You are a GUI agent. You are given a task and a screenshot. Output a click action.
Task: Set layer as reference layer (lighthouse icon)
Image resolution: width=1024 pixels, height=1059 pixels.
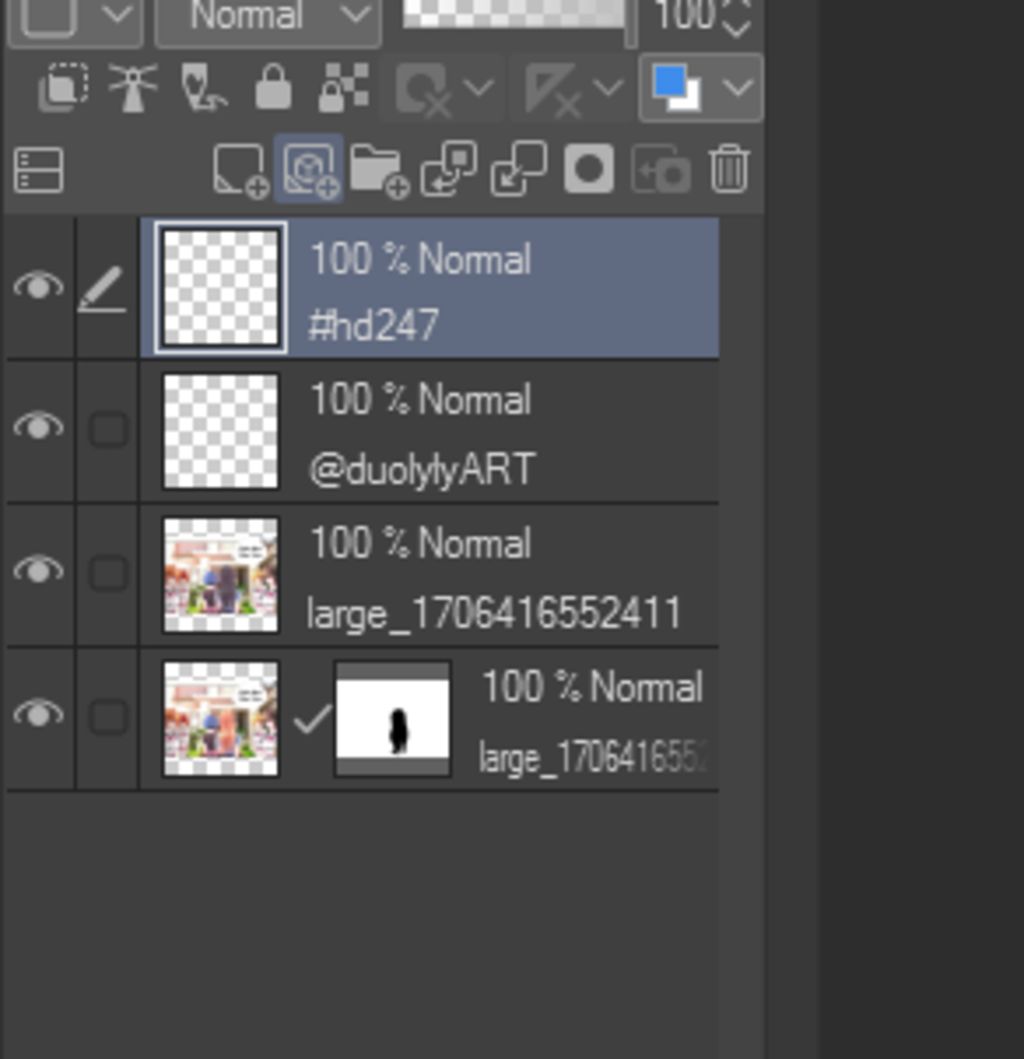click(x=133, y=88)
